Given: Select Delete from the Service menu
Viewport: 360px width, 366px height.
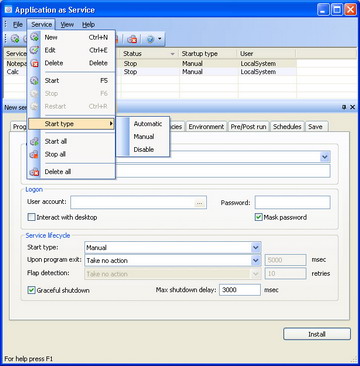Looking at the screenshot, I should pos(71,63).
